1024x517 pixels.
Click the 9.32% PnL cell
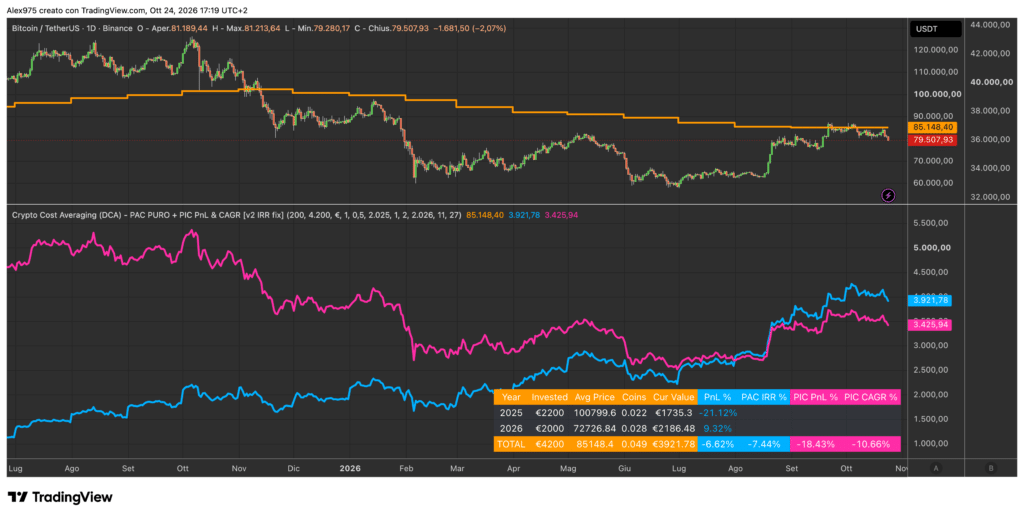(x=717, y=428)
